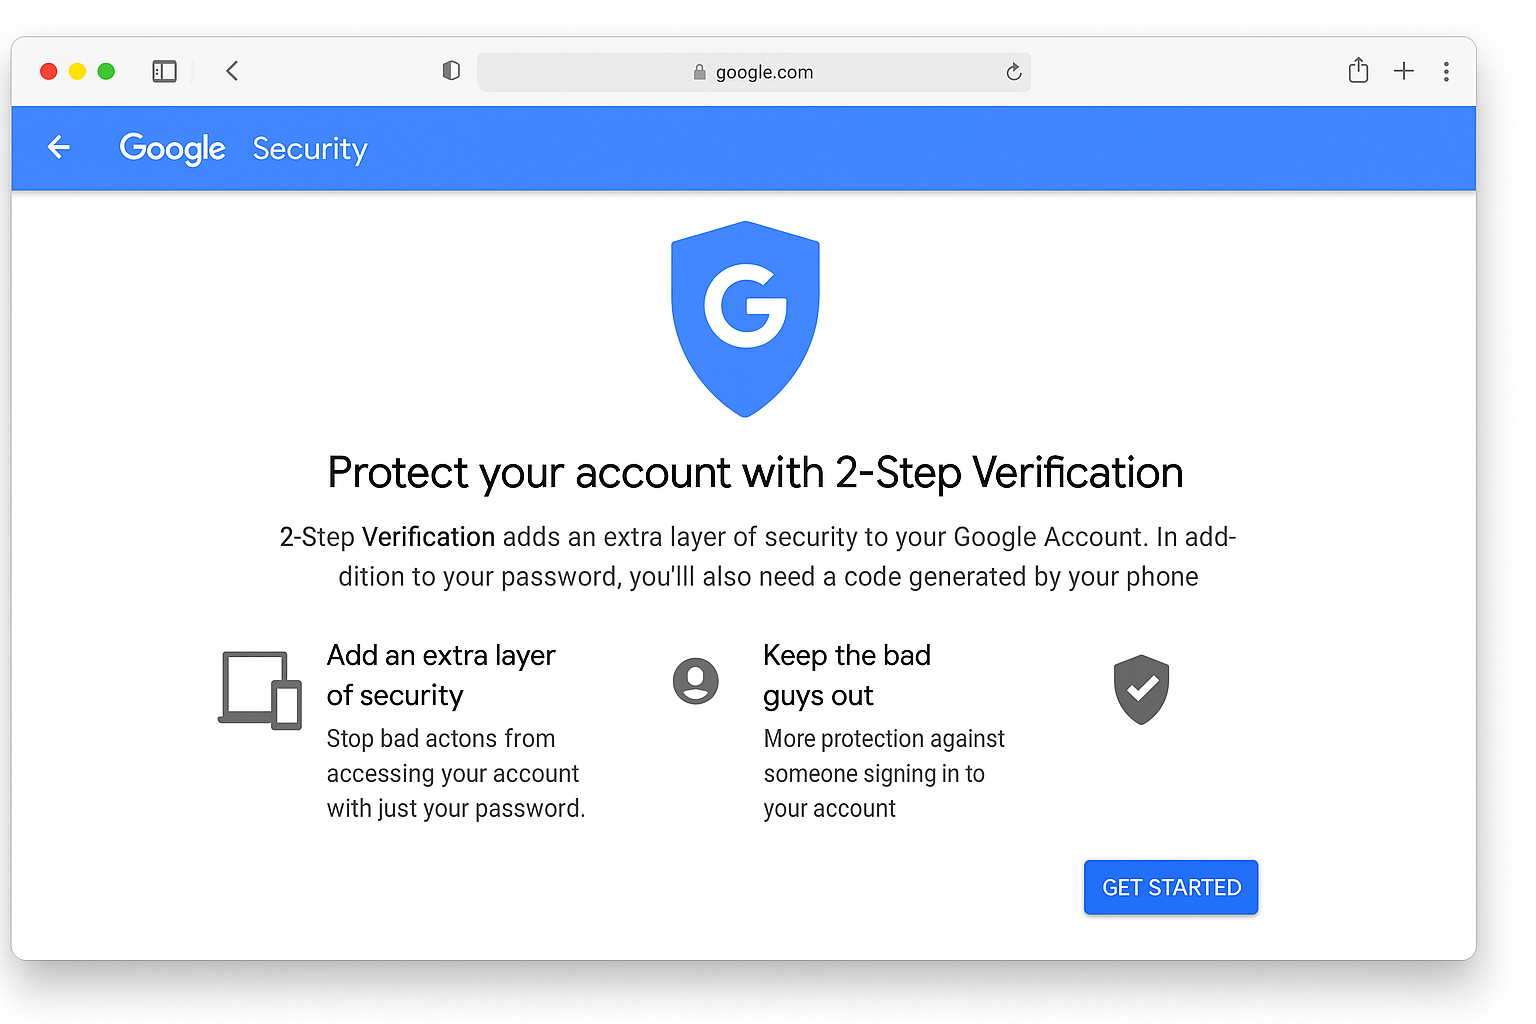1536x1024 pixels.
Task: Click the Security label in the header
Action: click(x=309, y=148)
